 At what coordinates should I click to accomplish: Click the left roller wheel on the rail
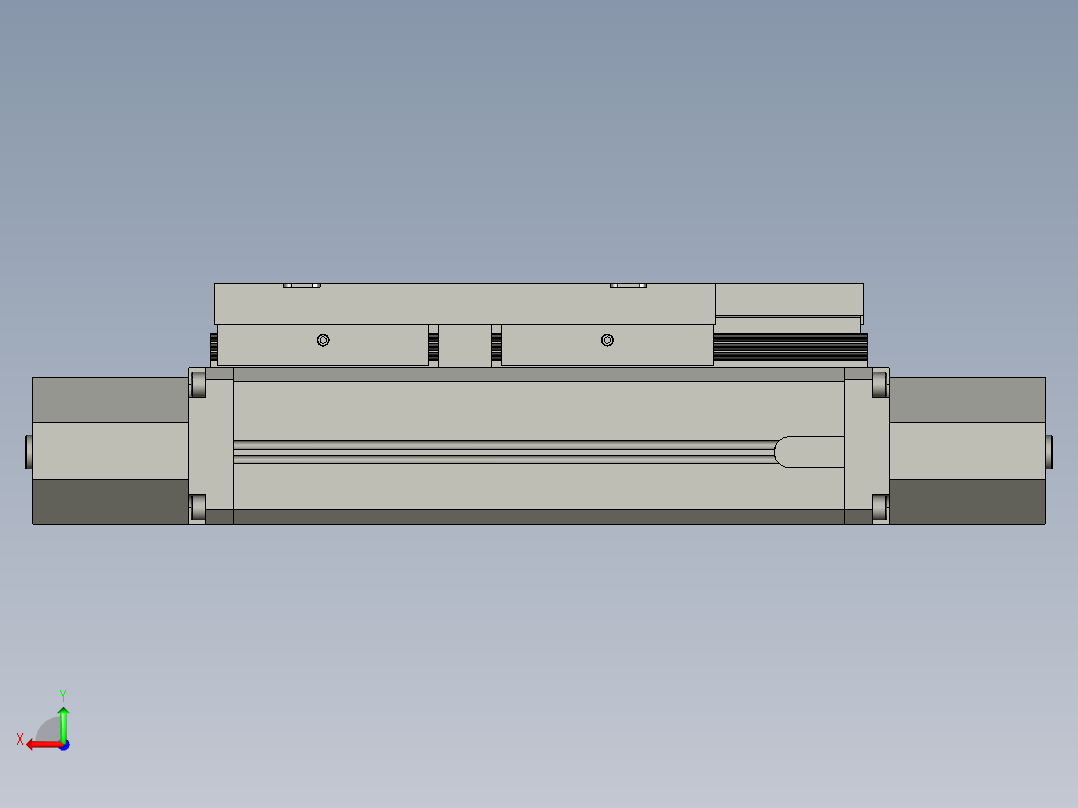coord(199,385)
